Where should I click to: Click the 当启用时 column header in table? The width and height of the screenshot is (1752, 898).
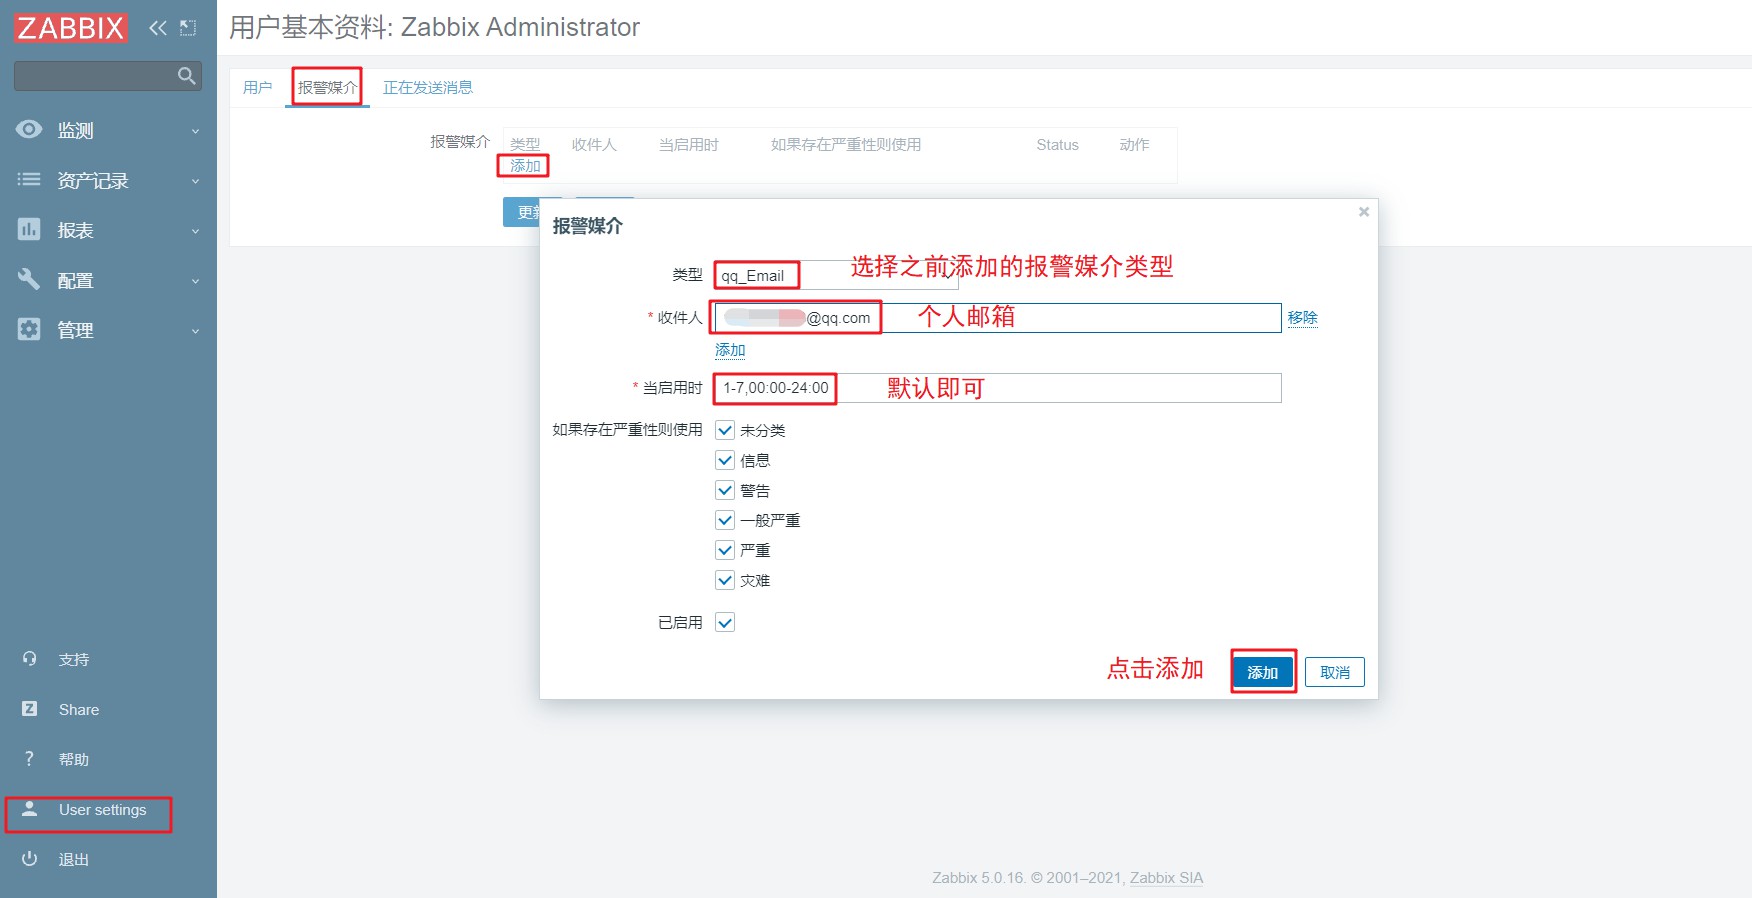point(689,145)
